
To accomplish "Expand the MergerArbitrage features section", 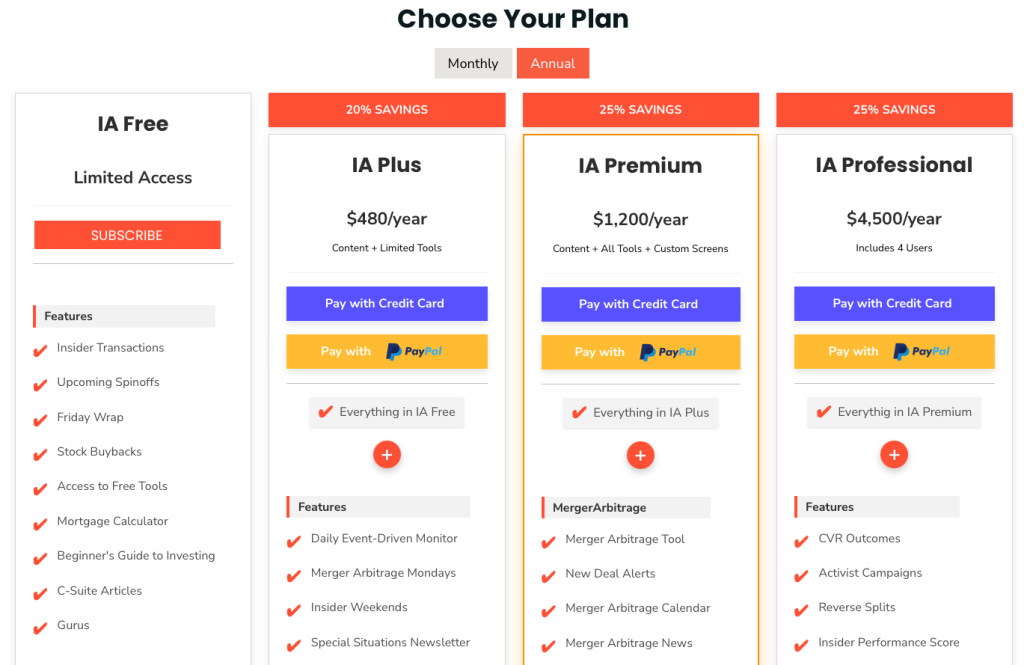I will pos(625,507).
